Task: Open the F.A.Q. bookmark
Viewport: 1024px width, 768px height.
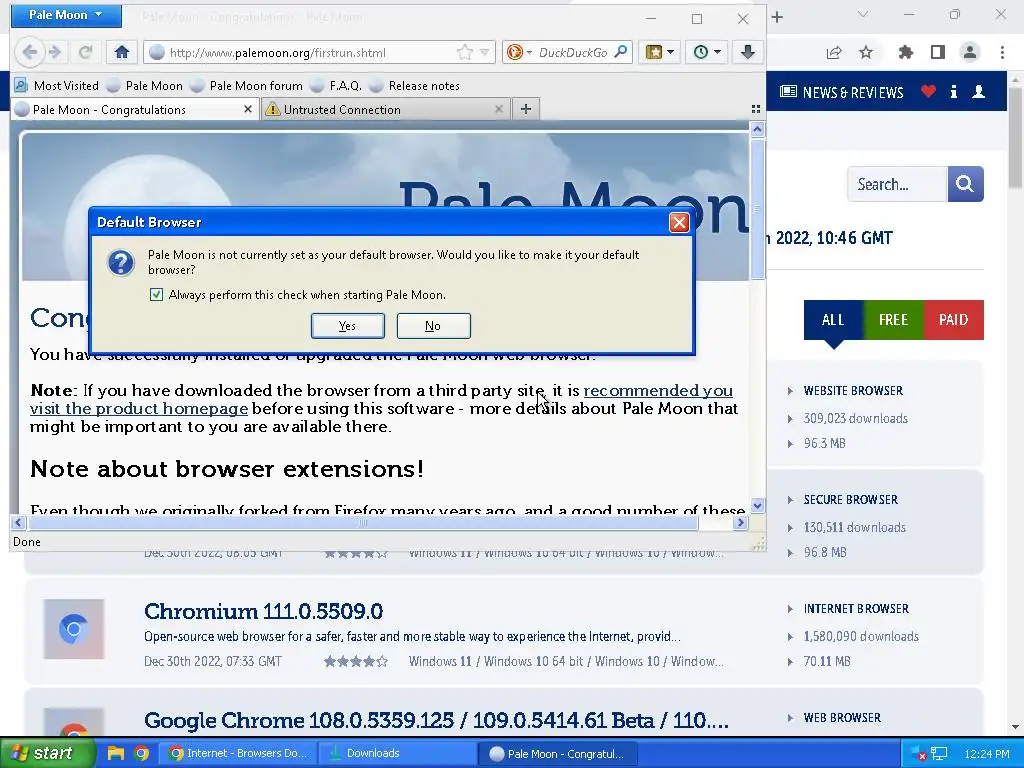Action: tap(336, 86)
